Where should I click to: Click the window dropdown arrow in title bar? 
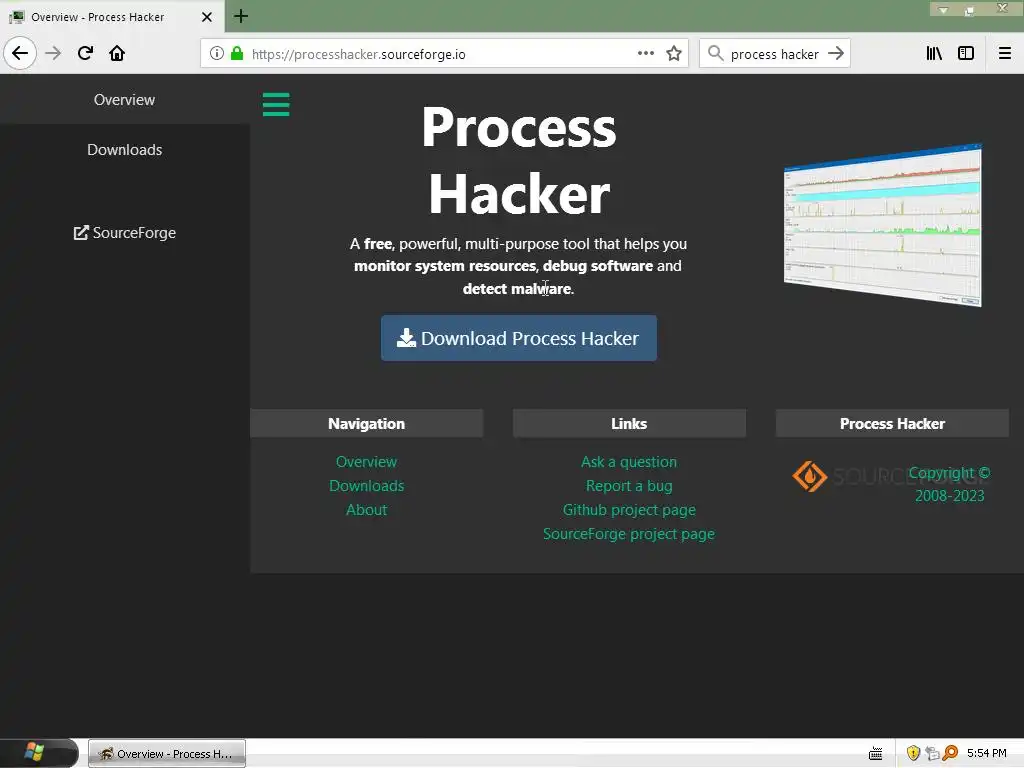(943, 9)
